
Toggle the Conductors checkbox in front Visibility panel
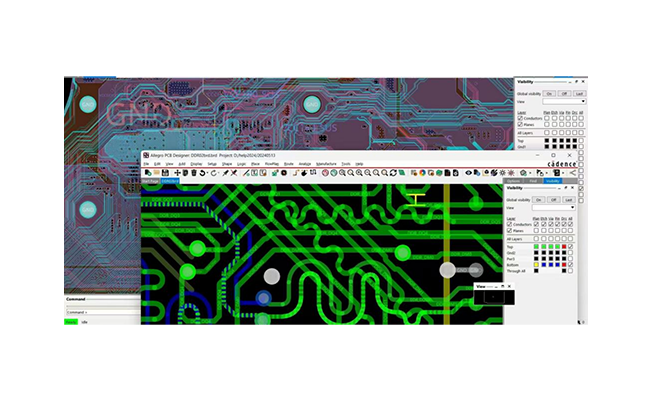coord(509,225)
